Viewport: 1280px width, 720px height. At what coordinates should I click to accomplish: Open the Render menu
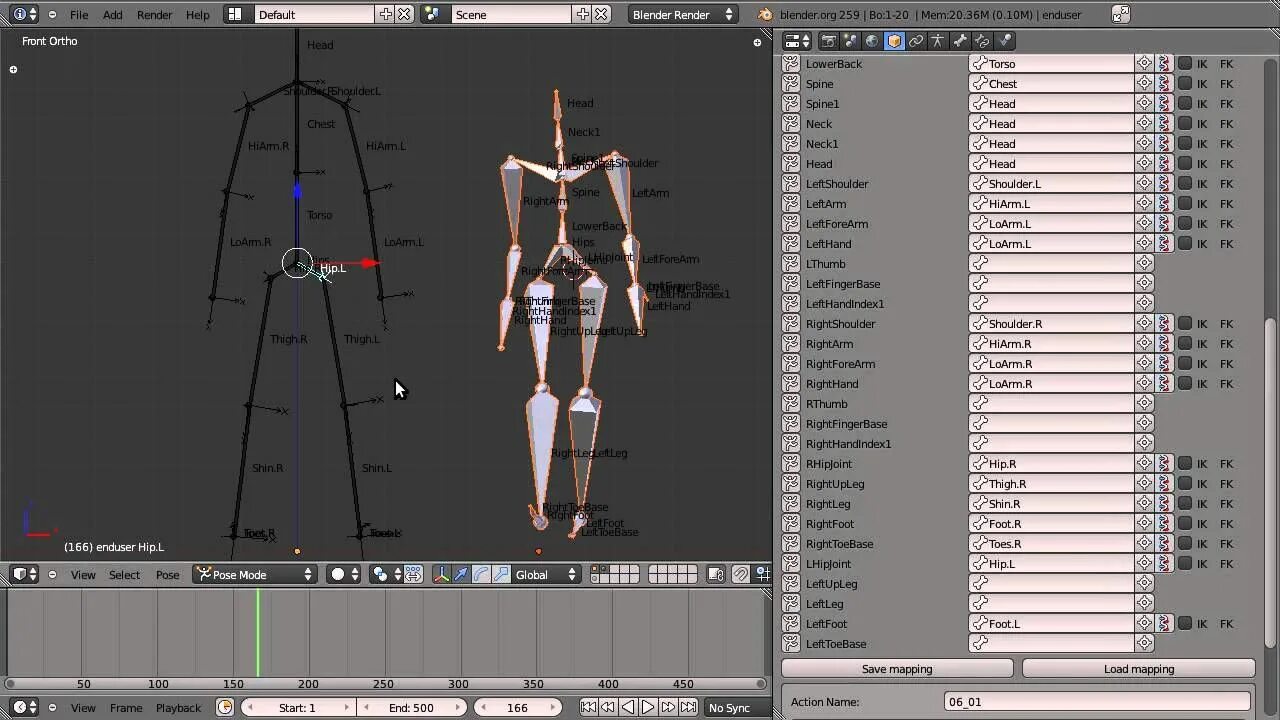tap(154, 15)
